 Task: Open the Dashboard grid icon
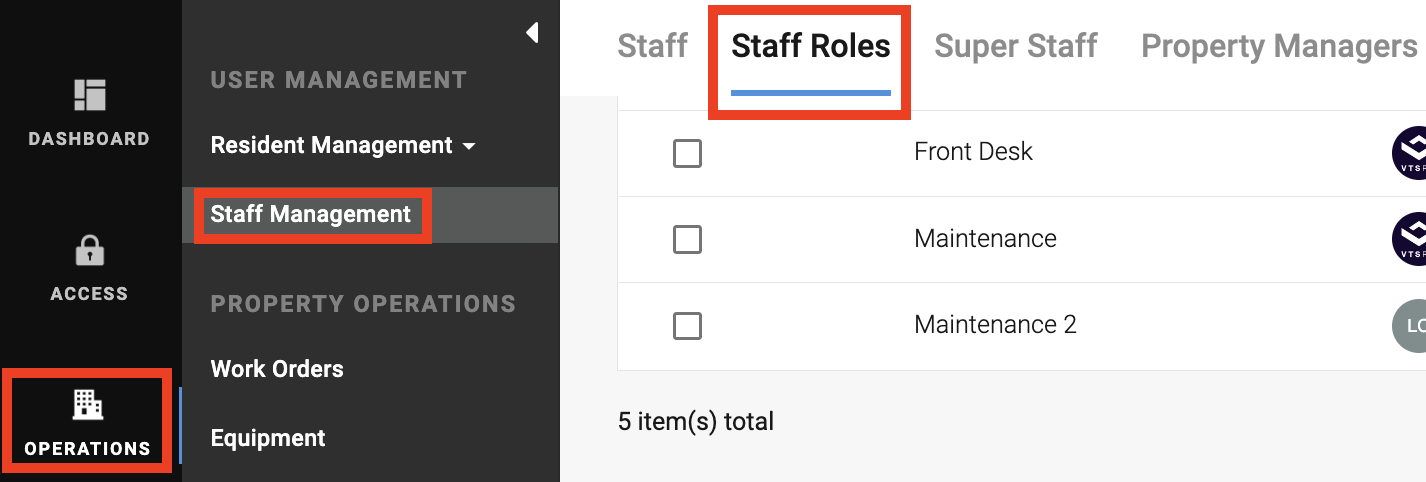89,95
